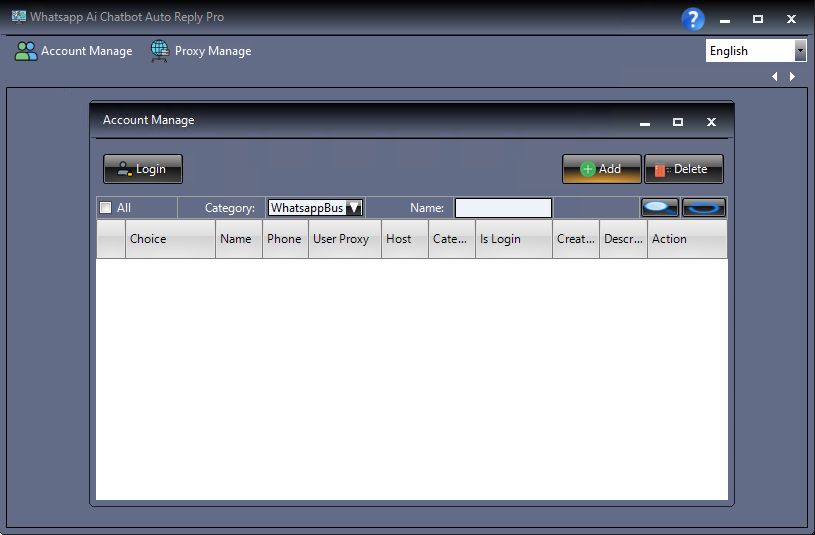Click the Add account button
Viewport: 815px width, 535px height.
click(x=601, y=169)
